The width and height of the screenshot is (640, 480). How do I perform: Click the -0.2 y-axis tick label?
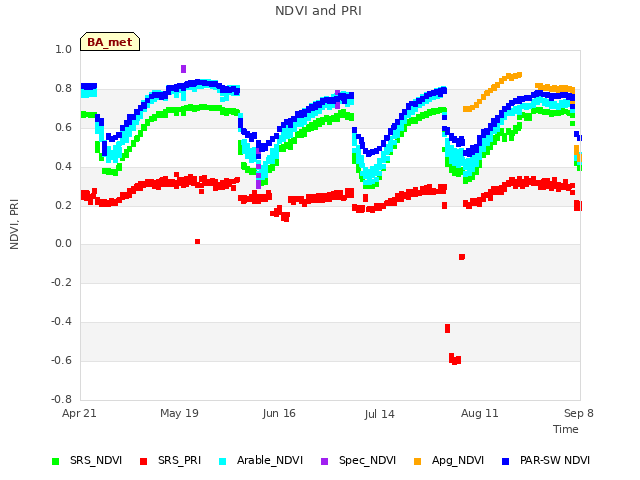(61, 282)
